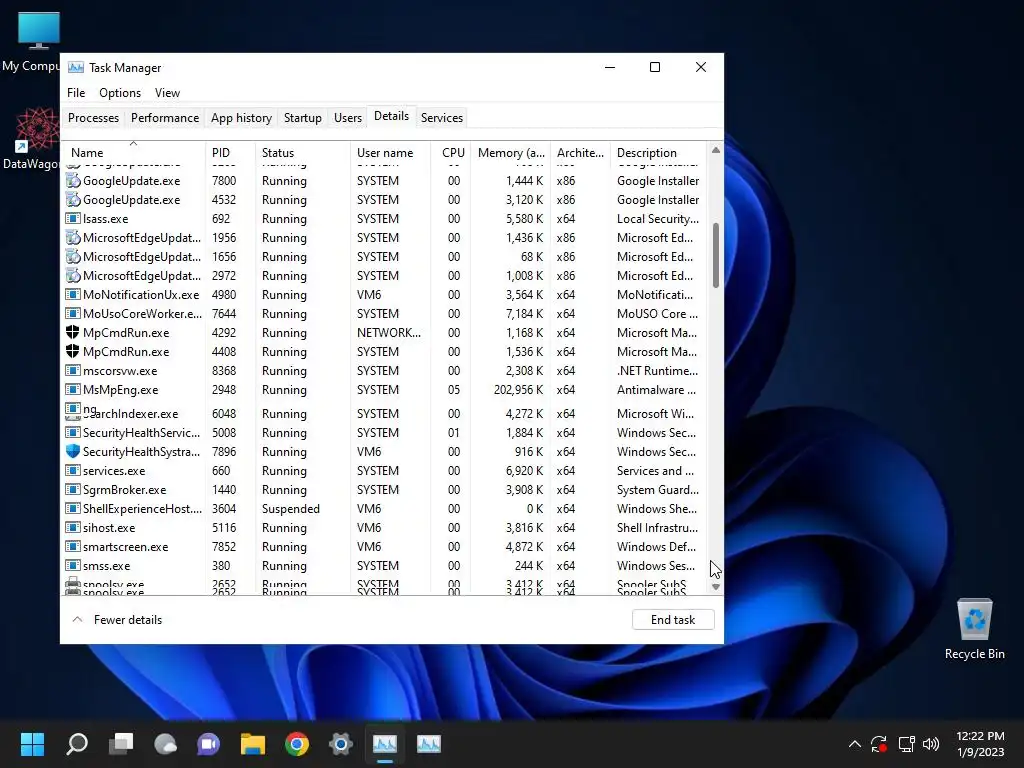
Task: Click the MicrosoftEdgeUpdate PID 1956 icon
Action: (72, 238)
